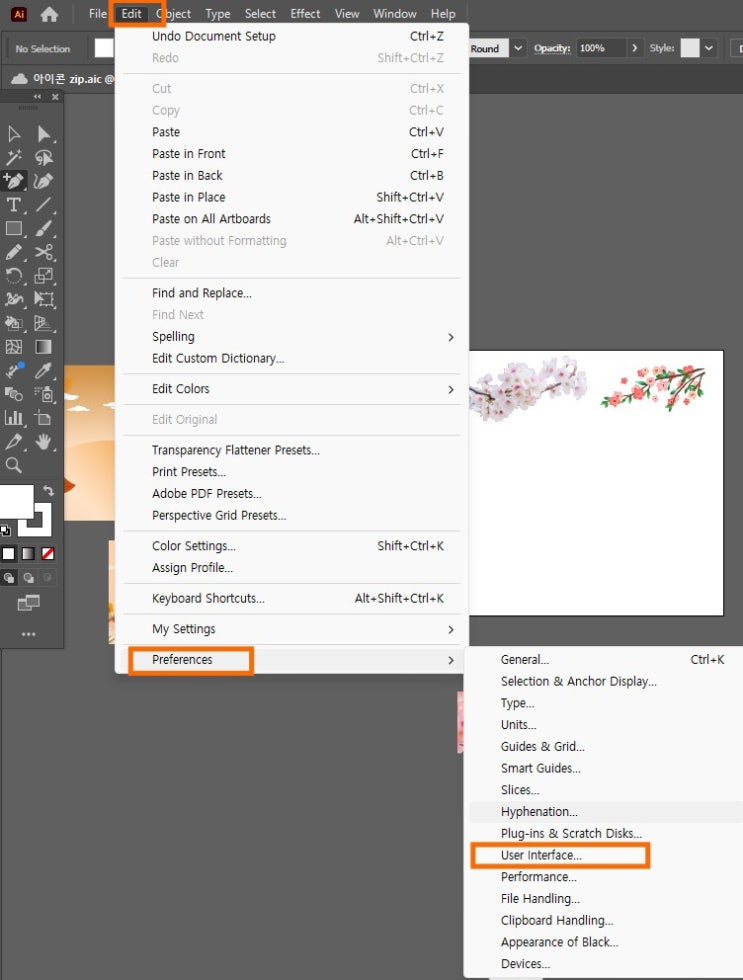Pick the Hand tool
The image size is (743, 980).
pos(44,442)
